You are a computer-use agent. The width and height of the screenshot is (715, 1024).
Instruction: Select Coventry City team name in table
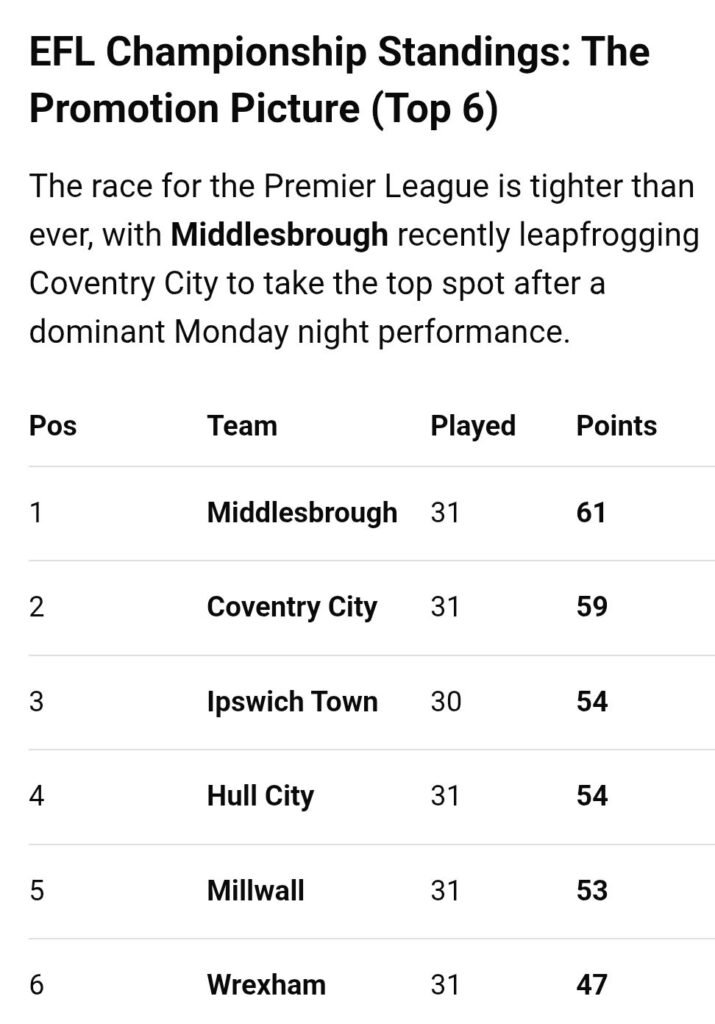click(x=292, y=607)
